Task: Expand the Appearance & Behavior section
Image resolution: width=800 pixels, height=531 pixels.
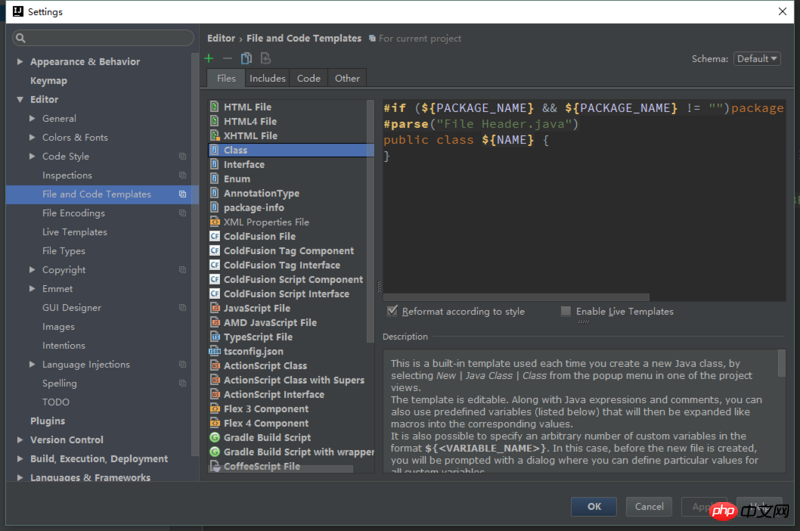Action: [x=20, y=62]
